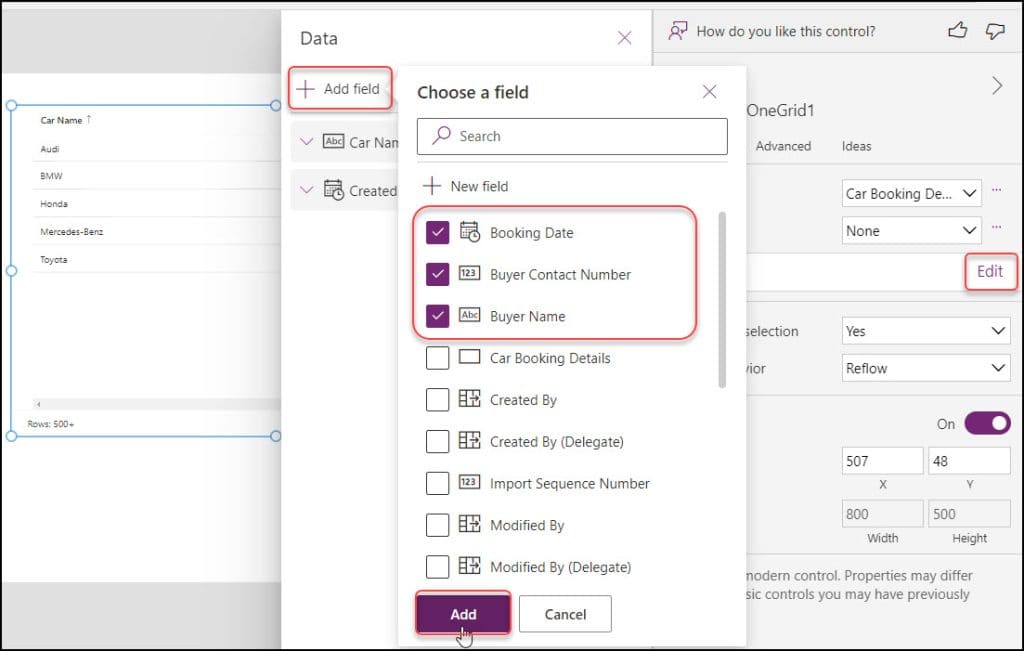Viewport: 1024px width, 651px height.
Task: Click the Car Name Abc field icon
Action: pyautogui.click(x=334, y=141)
